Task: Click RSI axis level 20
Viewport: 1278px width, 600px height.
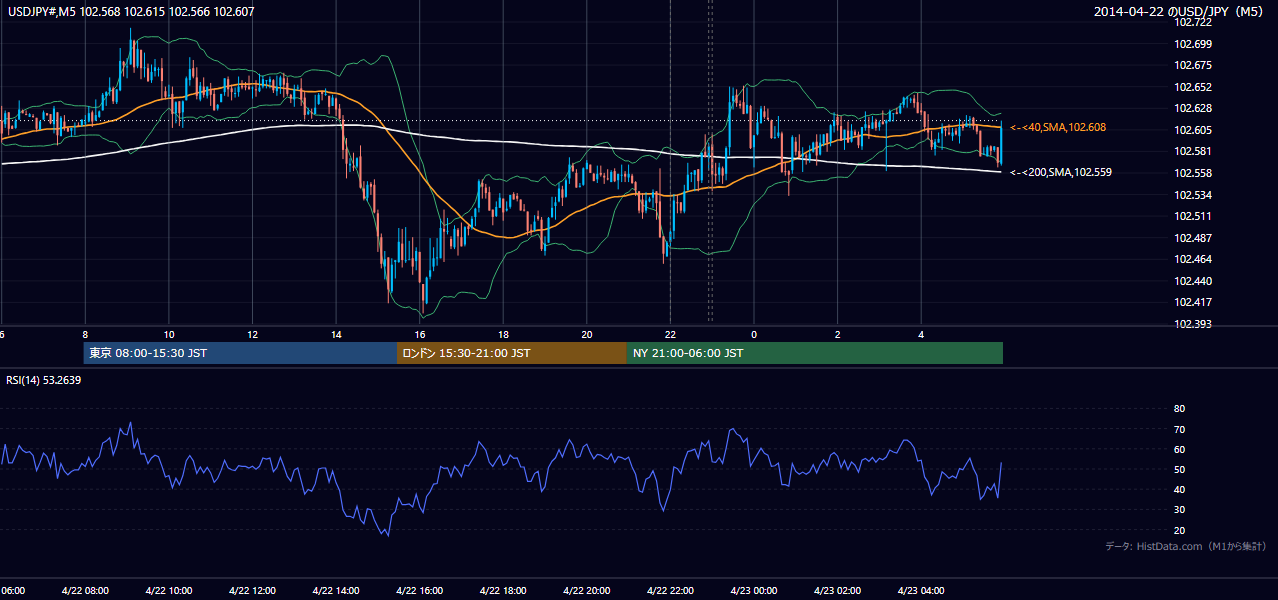Action: coord(1179,530)
